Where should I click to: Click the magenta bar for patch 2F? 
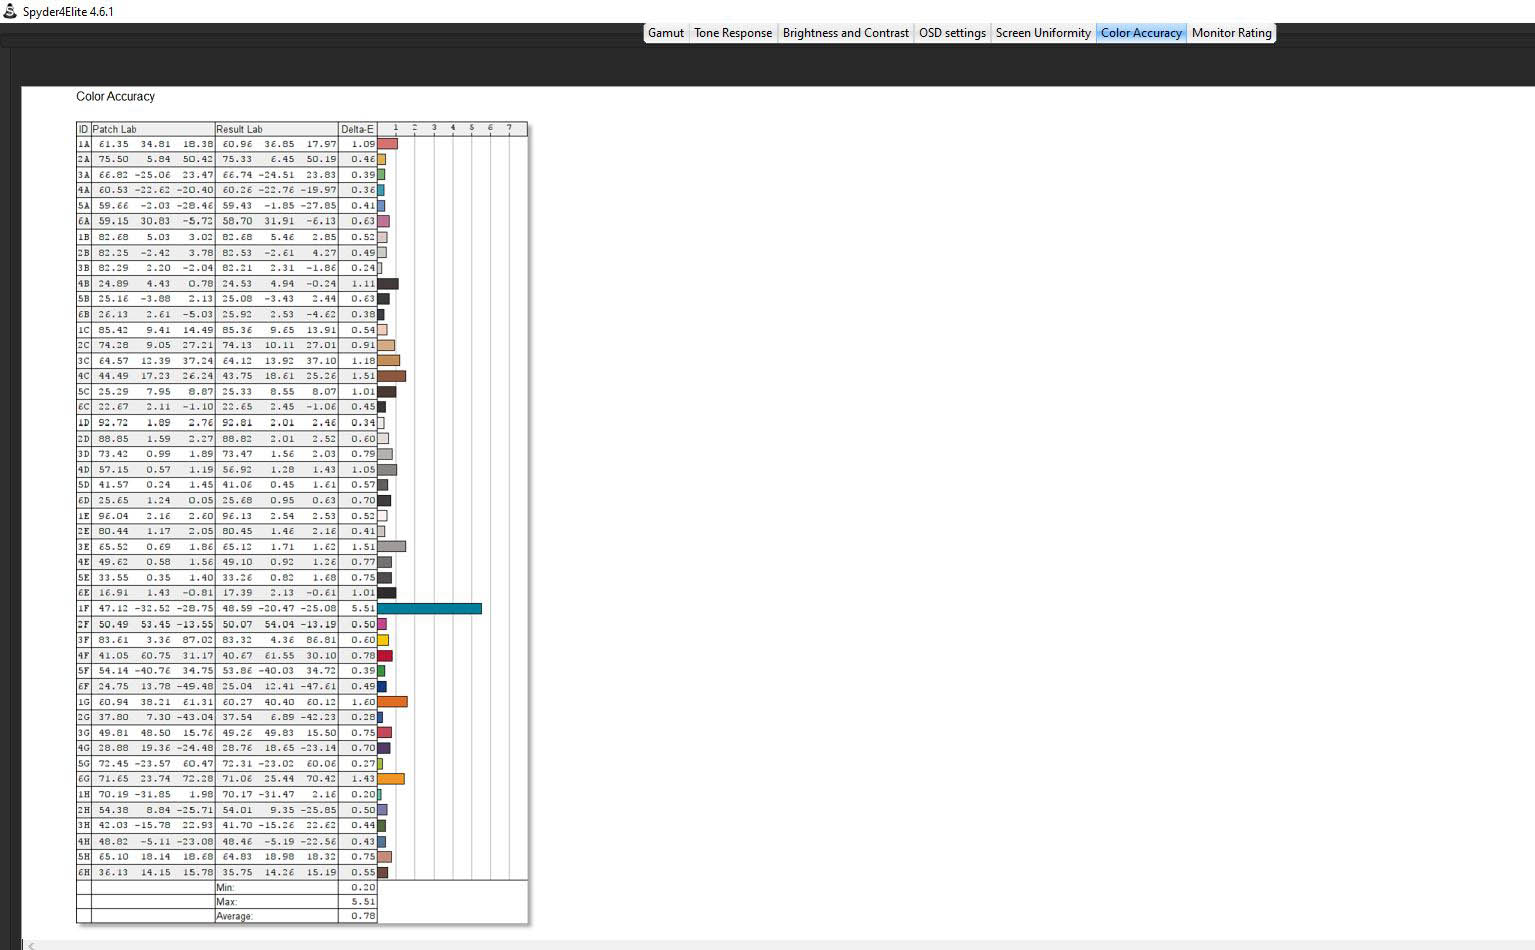click(x=382, y=624)
